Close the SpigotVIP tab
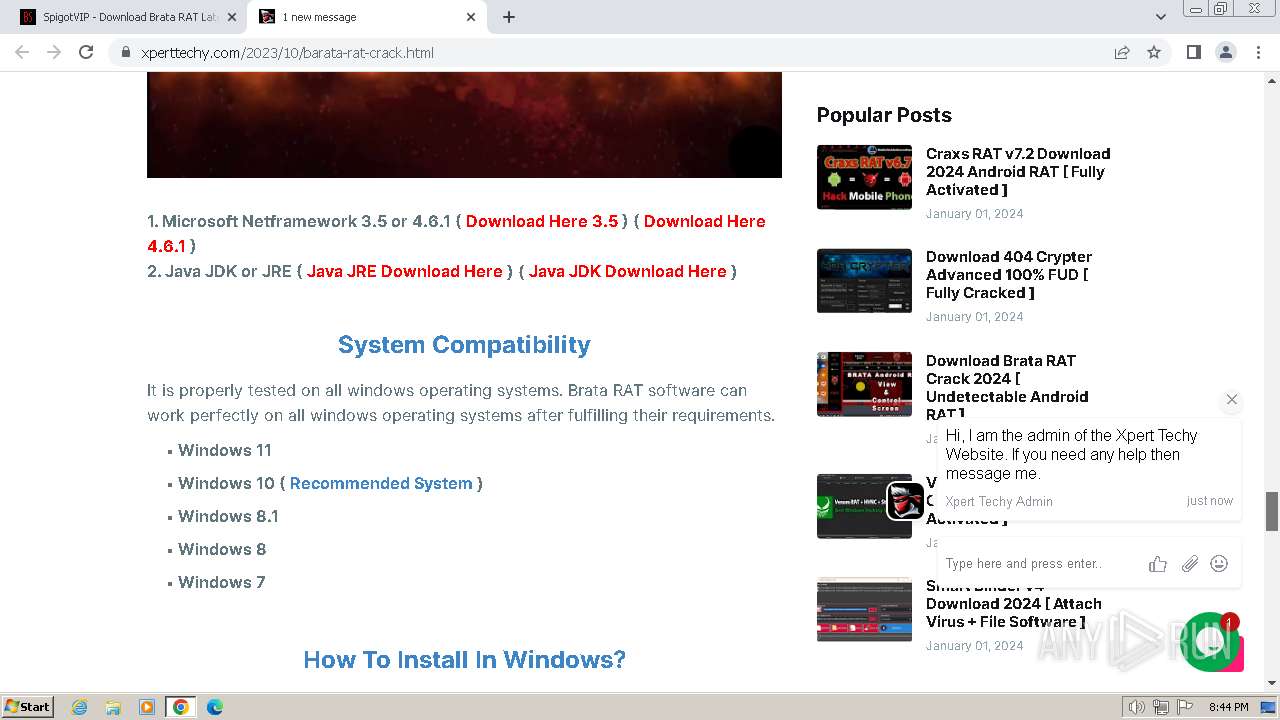Image resolution: width=1280 pixels, height=720 pixels. (x=232, y=17)
